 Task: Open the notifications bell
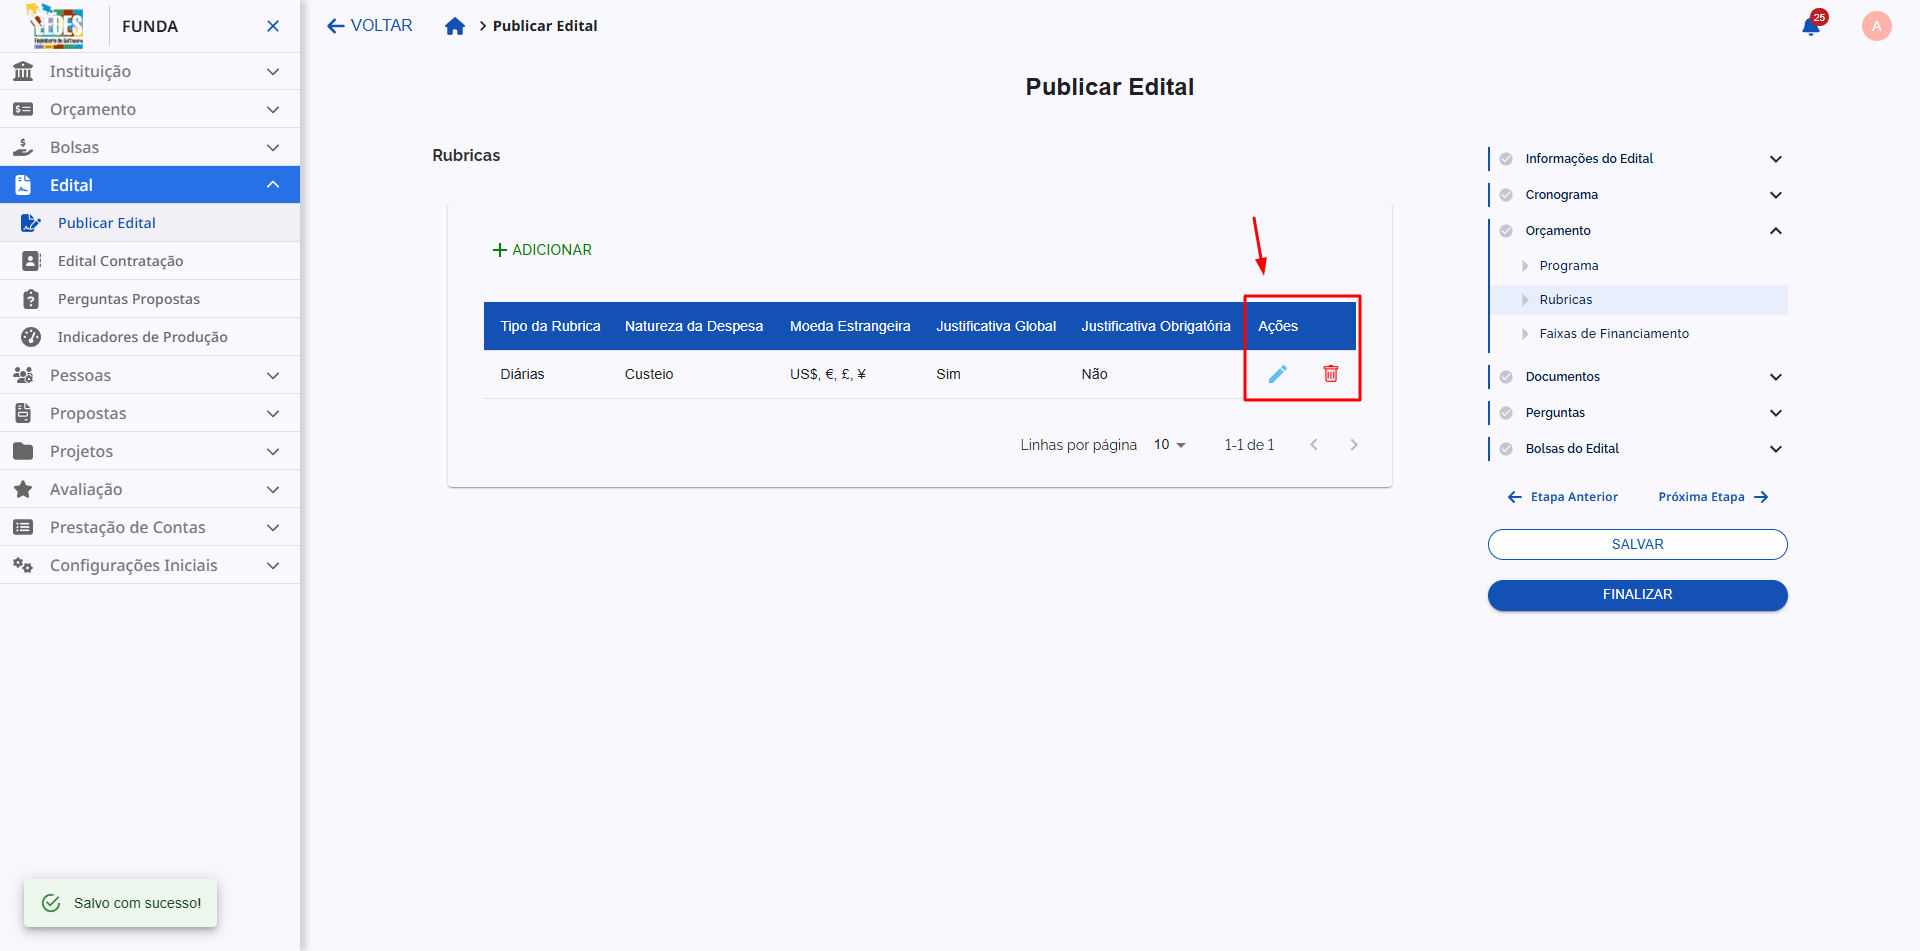click(x=1811, y=26)
